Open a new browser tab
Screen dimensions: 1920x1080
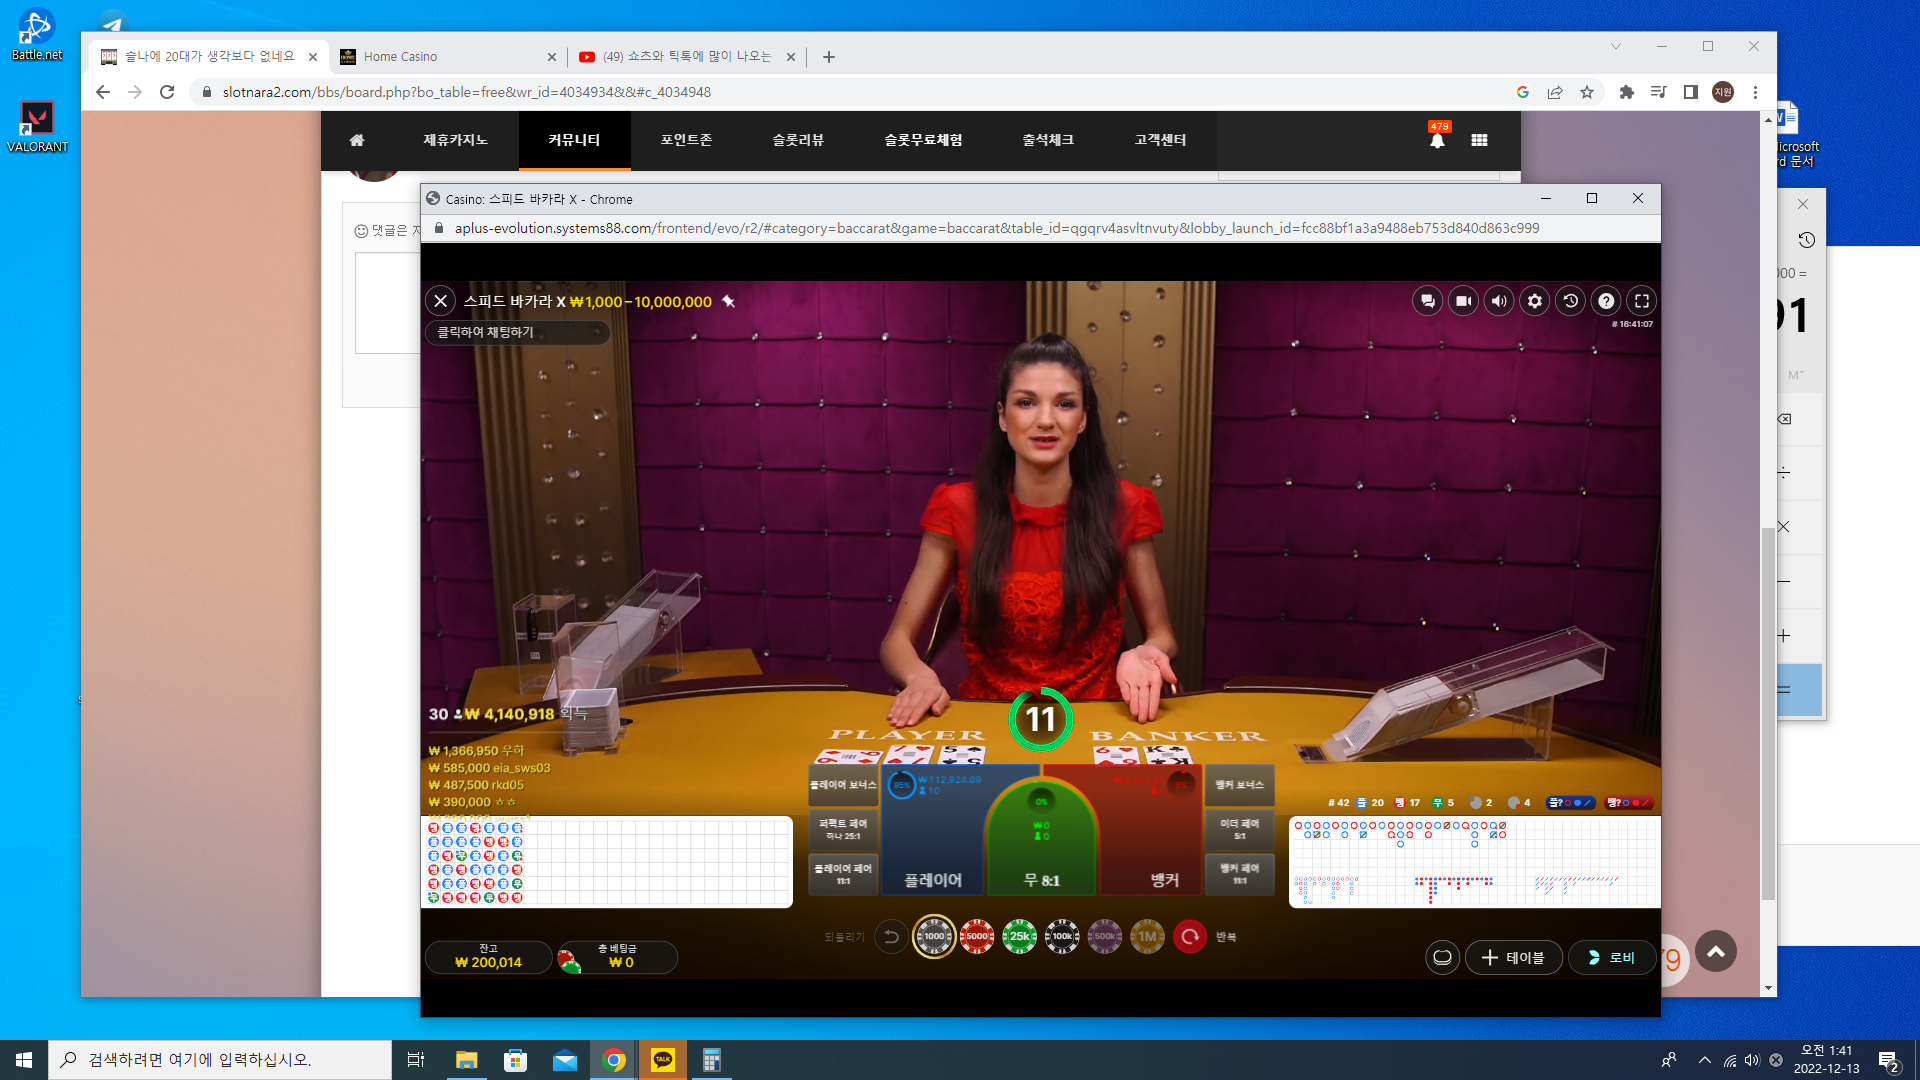point(829,57)
